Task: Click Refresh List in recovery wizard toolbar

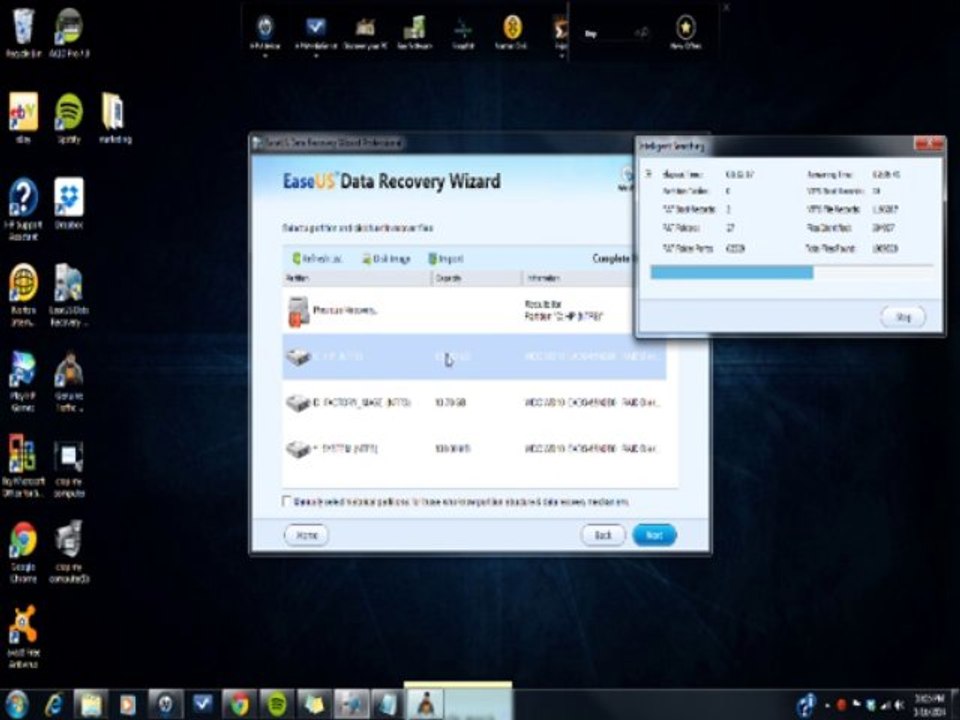Action: [317, 259]
